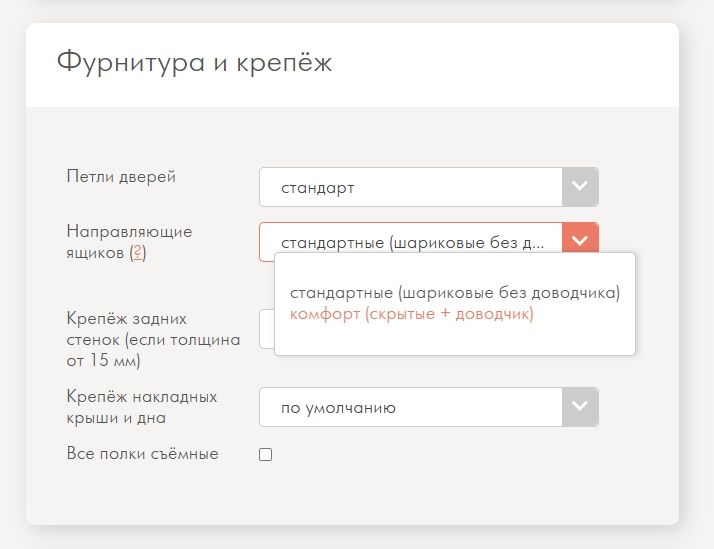
Task: Enable the 'Все полки съёмные' checkbox
Action: point(266,455)
